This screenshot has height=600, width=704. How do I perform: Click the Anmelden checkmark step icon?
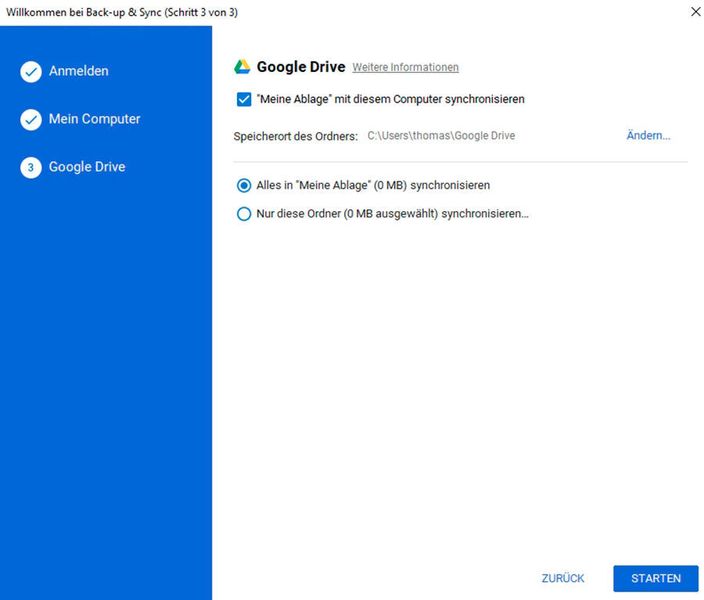point(31,71)
